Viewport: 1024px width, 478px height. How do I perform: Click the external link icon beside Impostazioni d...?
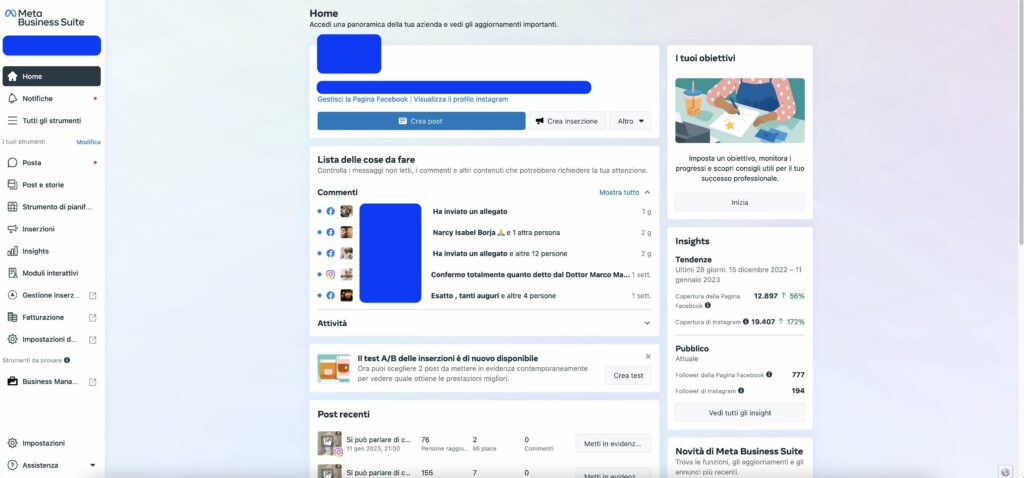93,340
